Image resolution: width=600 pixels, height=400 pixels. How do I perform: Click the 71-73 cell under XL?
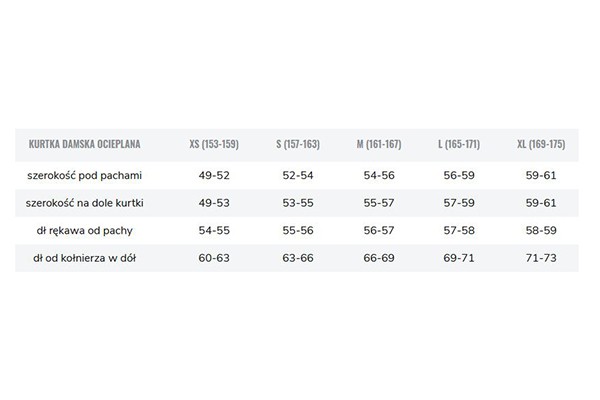541,258
